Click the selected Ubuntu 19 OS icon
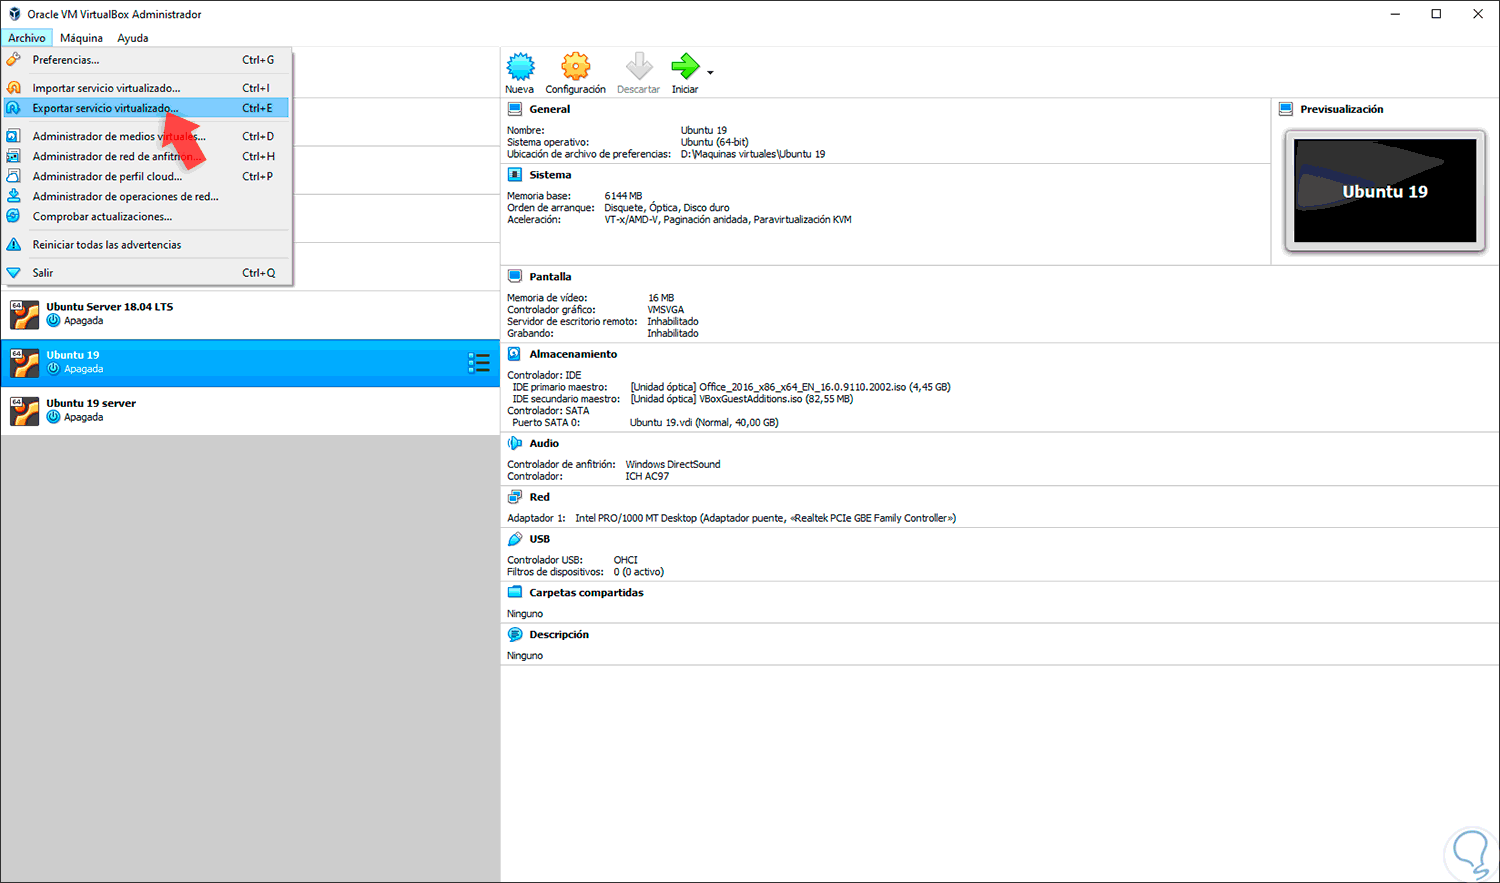The image size is (1500, 883). (x=24, y=362)
